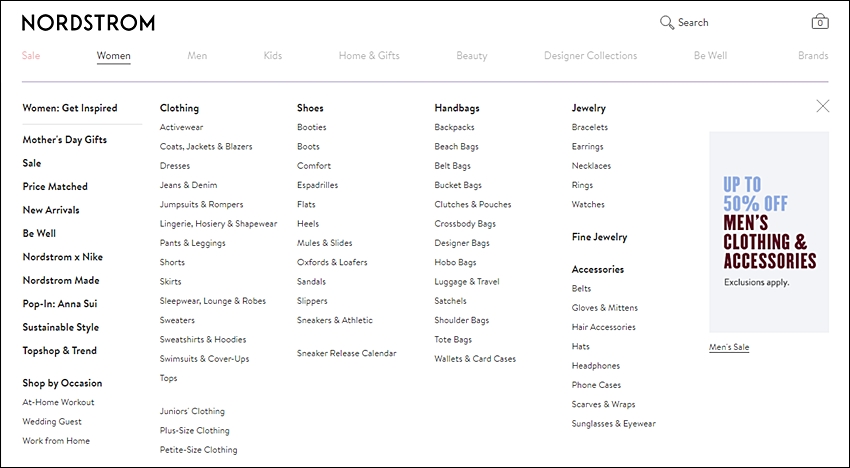Viewport: 850px width, 468px height.
Task: Click the Men's Sale link
Action: click(729, 347)
